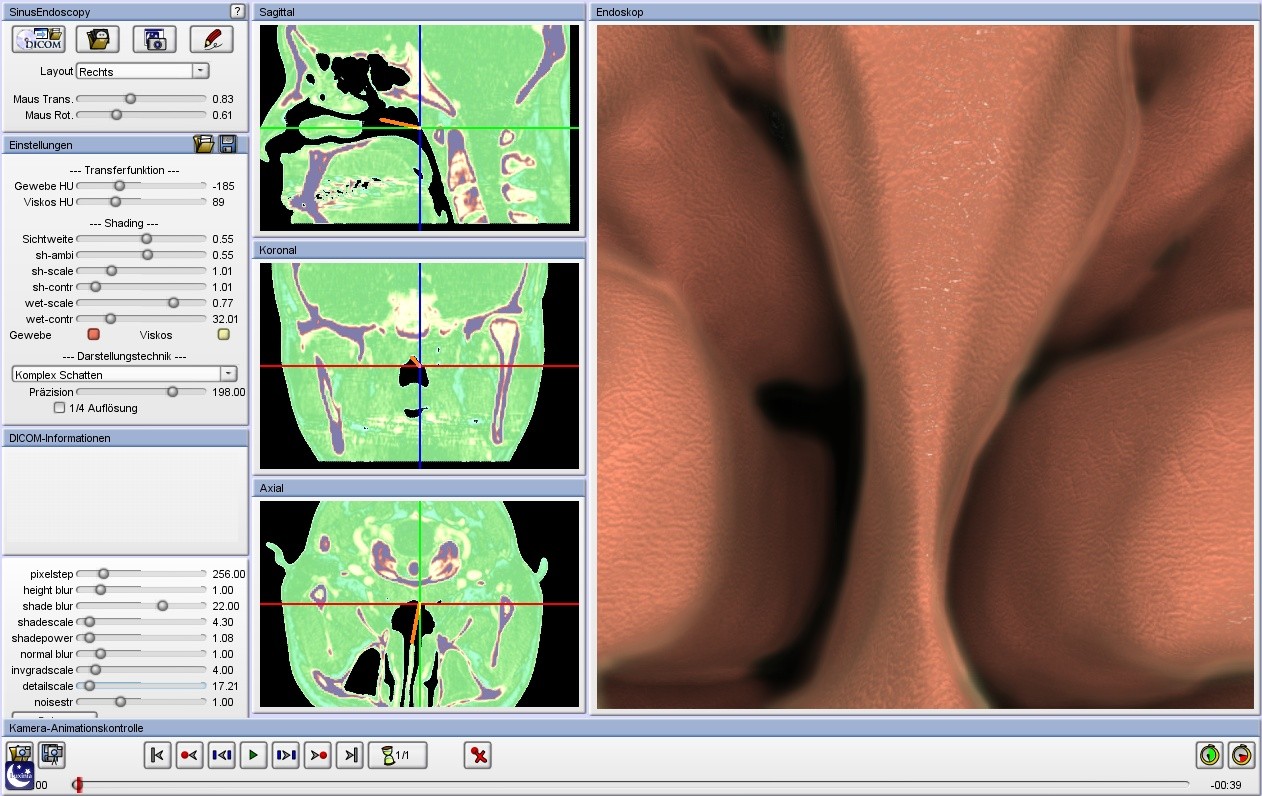Click the folder icon in Einstellungen header
1262x796 pixels.
coord(204,145)
